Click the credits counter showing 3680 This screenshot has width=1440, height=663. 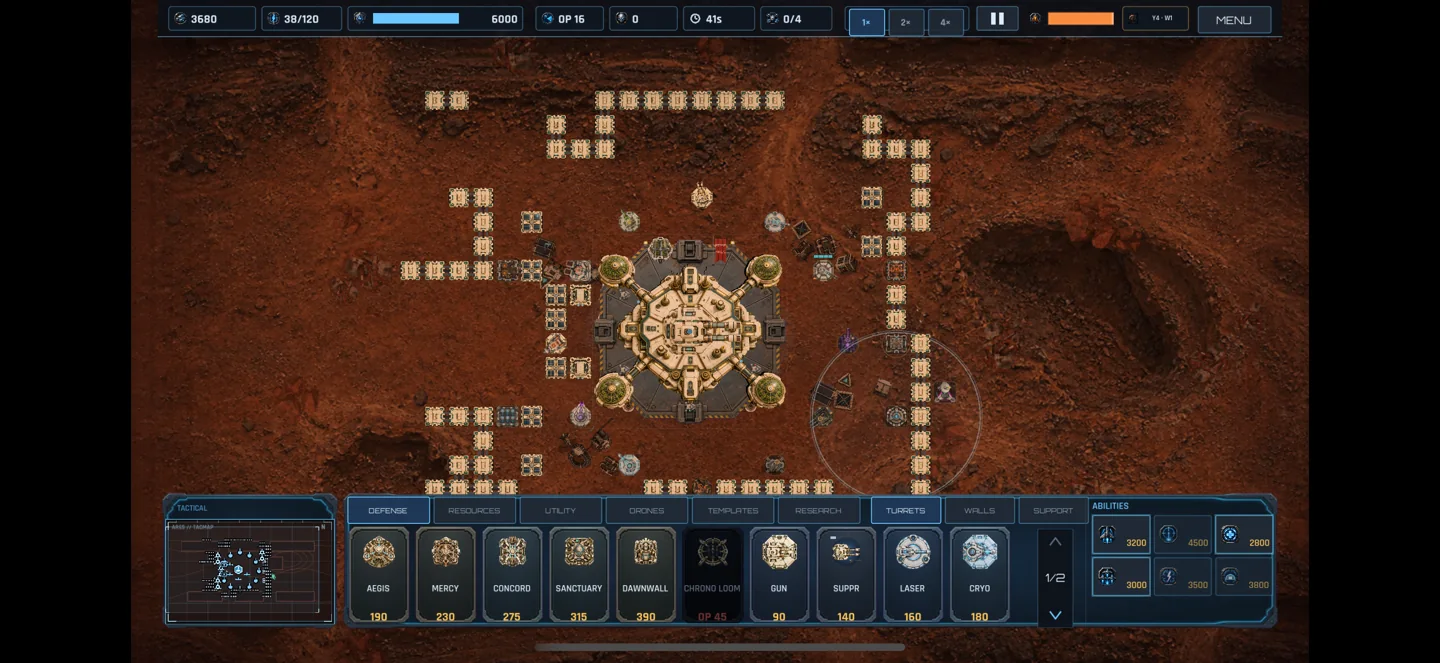212,19
